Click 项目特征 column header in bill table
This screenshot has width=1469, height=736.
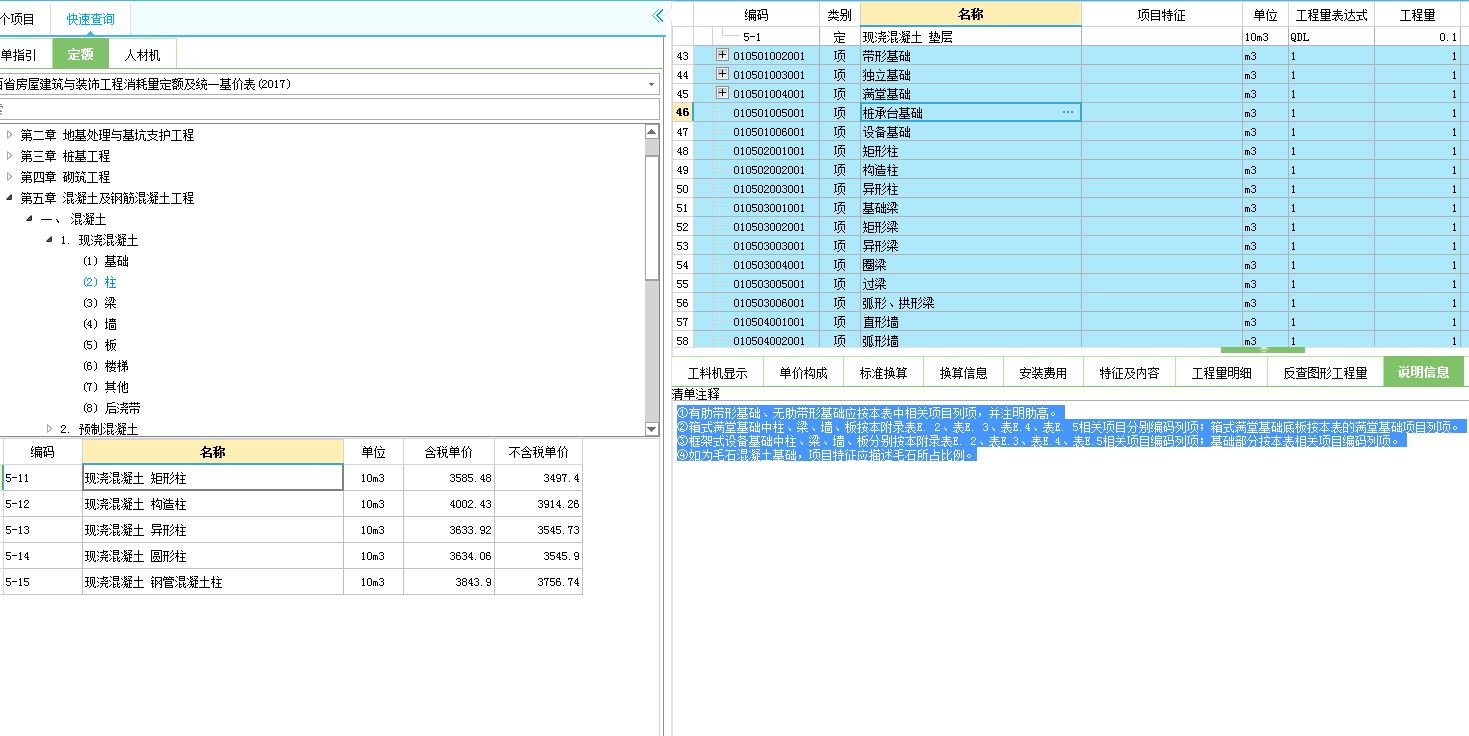1161,15
